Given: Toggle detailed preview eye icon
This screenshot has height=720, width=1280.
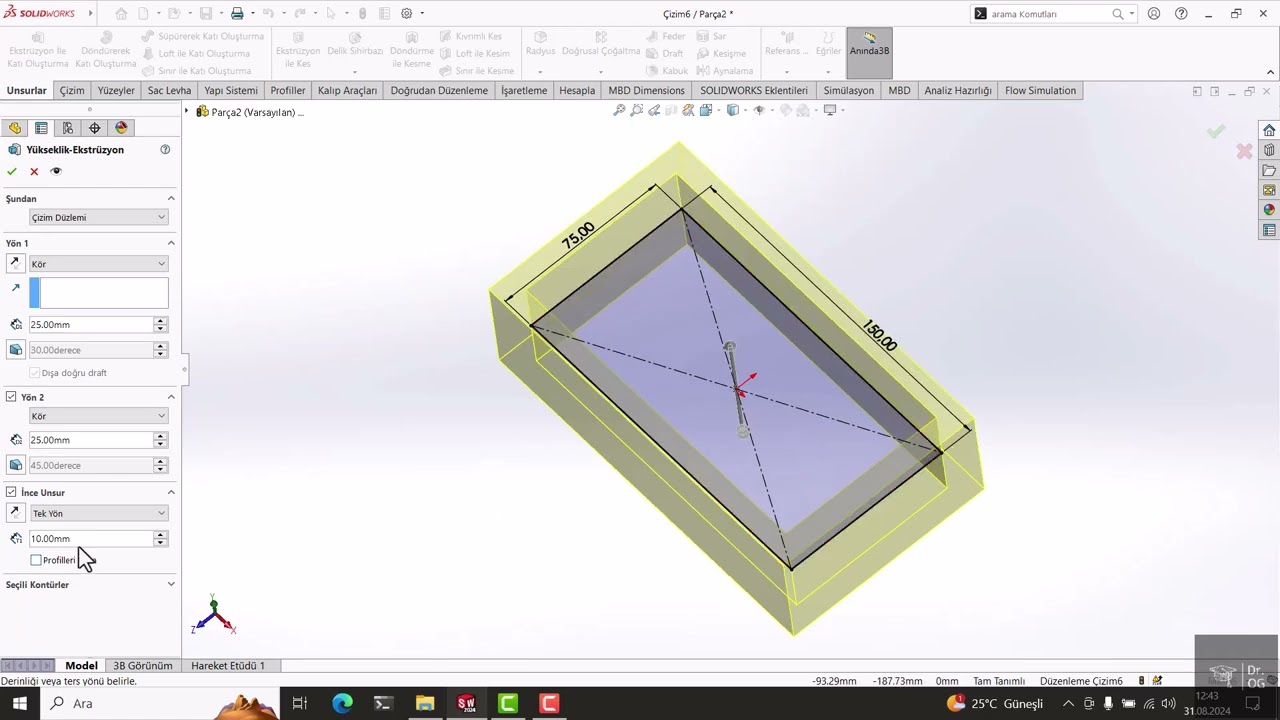Looking at the screenshot, I should pyautogui.click(x=56, y=171).
